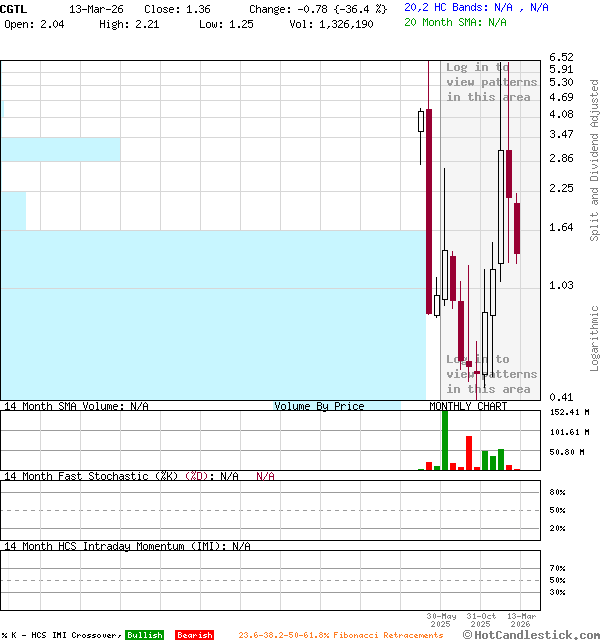This screenshot has height=640, width=600.
Task: Click the tall white candlestick near 2.86
Action: [501, 207]
